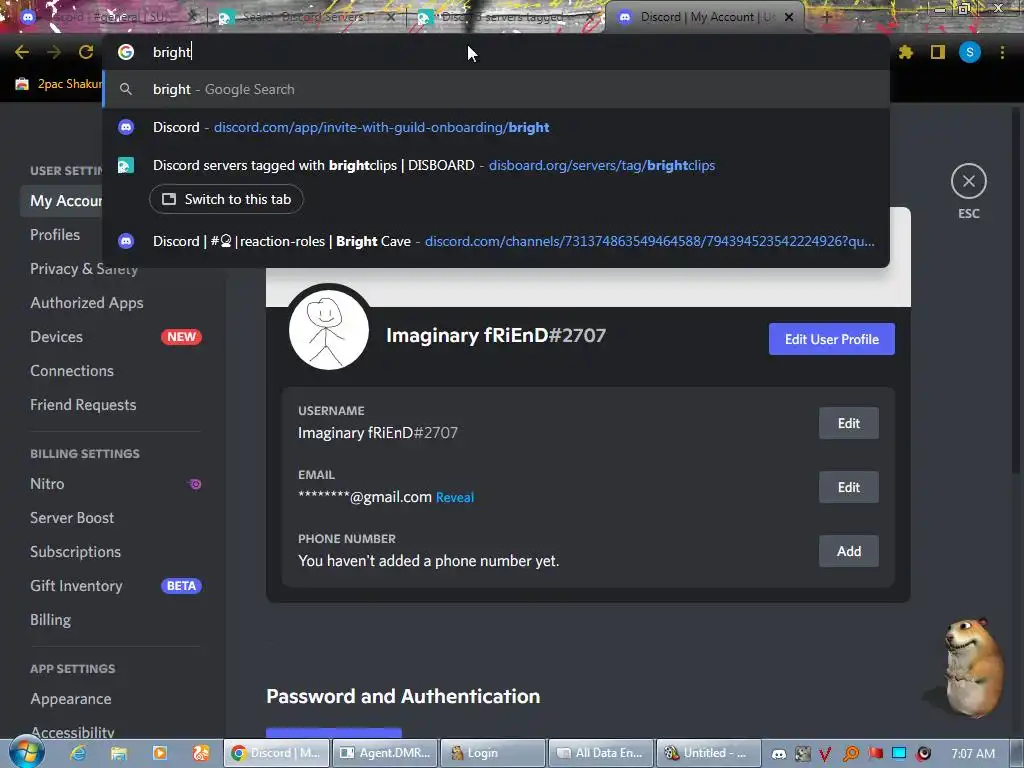This screenshot has width=1024, height=768.
Task: Open Windows Media Player taskbar icon
Action: tap(160, 753)
